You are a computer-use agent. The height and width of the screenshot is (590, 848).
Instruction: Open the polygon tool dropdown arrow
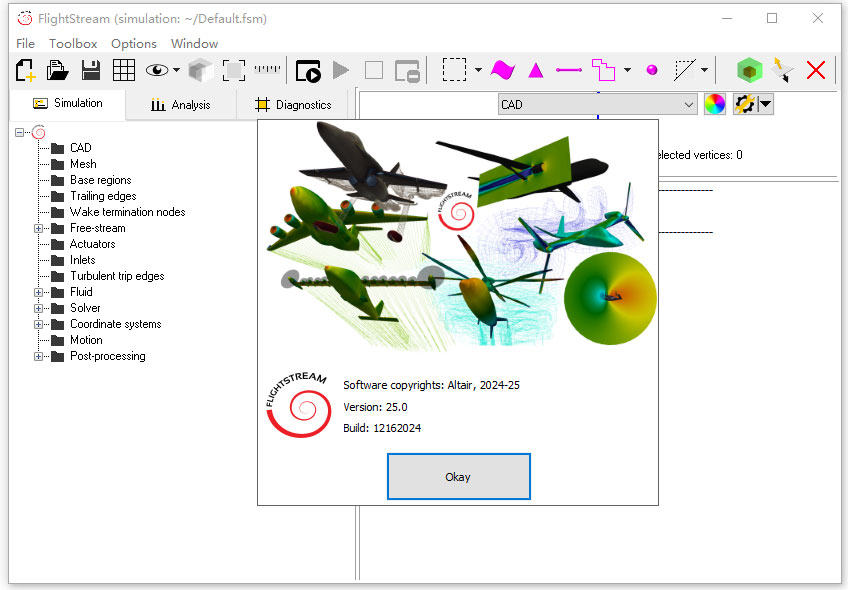627,70
